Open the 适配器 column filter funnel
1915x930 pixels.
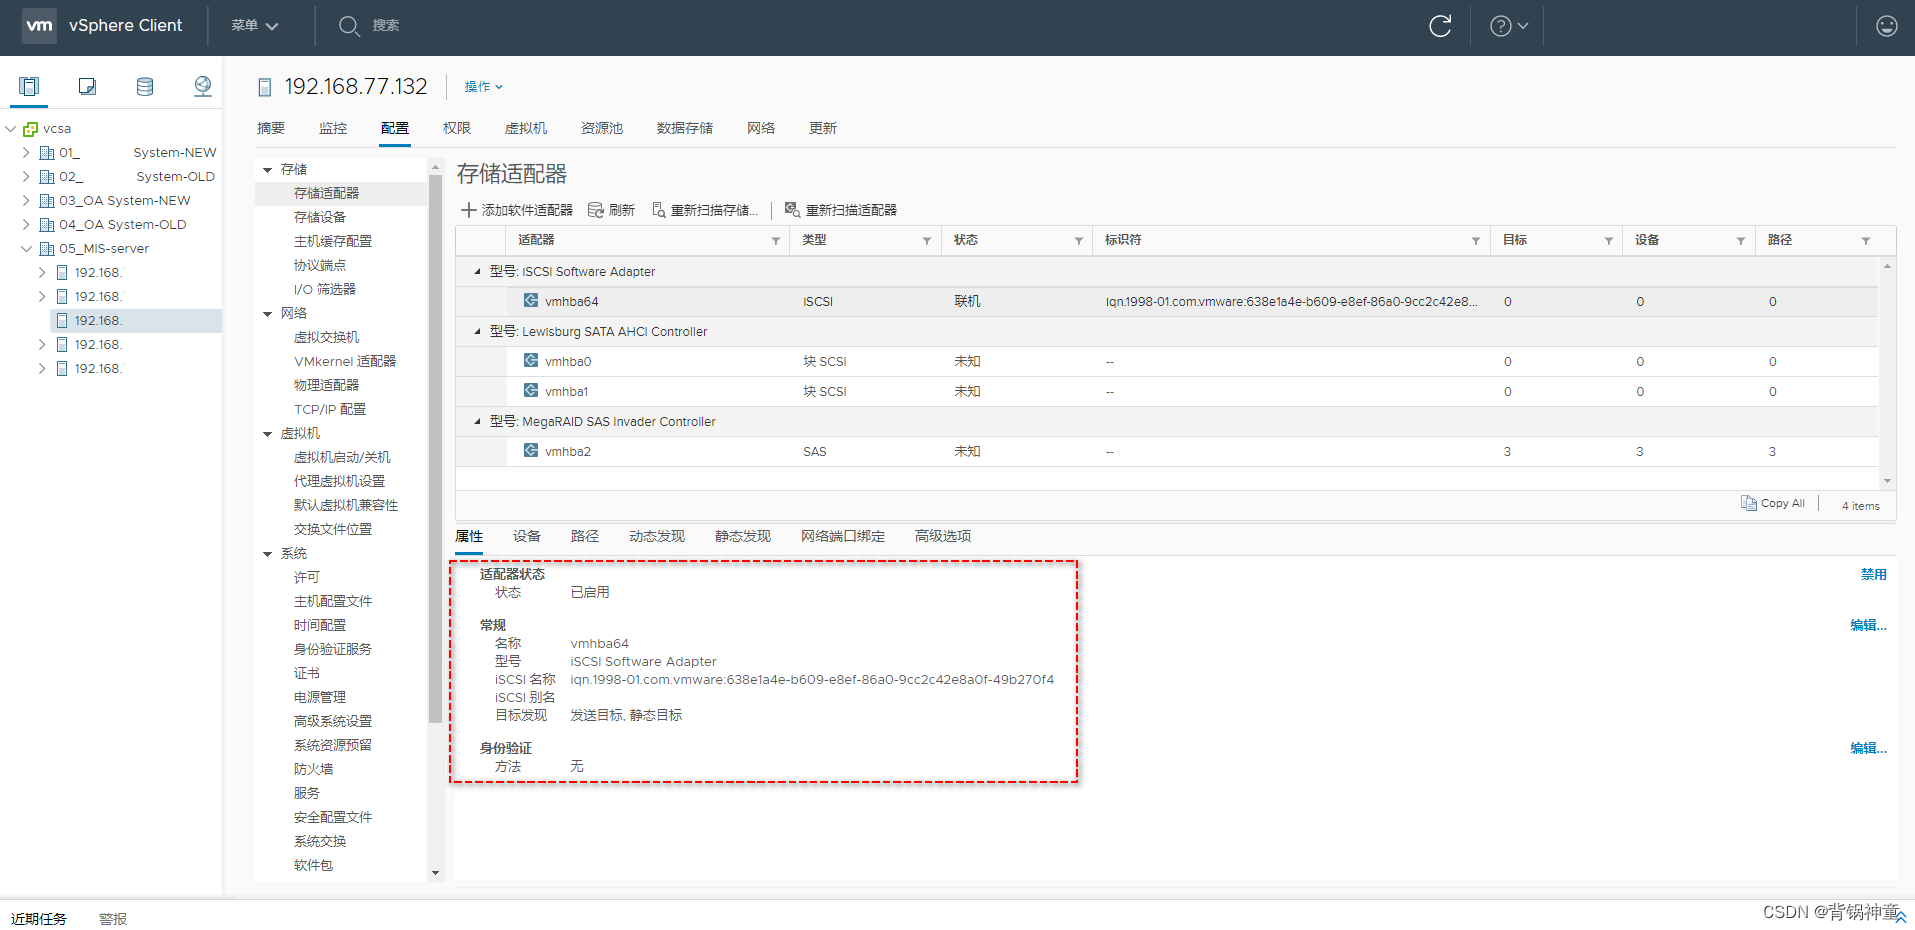point(776,240)
